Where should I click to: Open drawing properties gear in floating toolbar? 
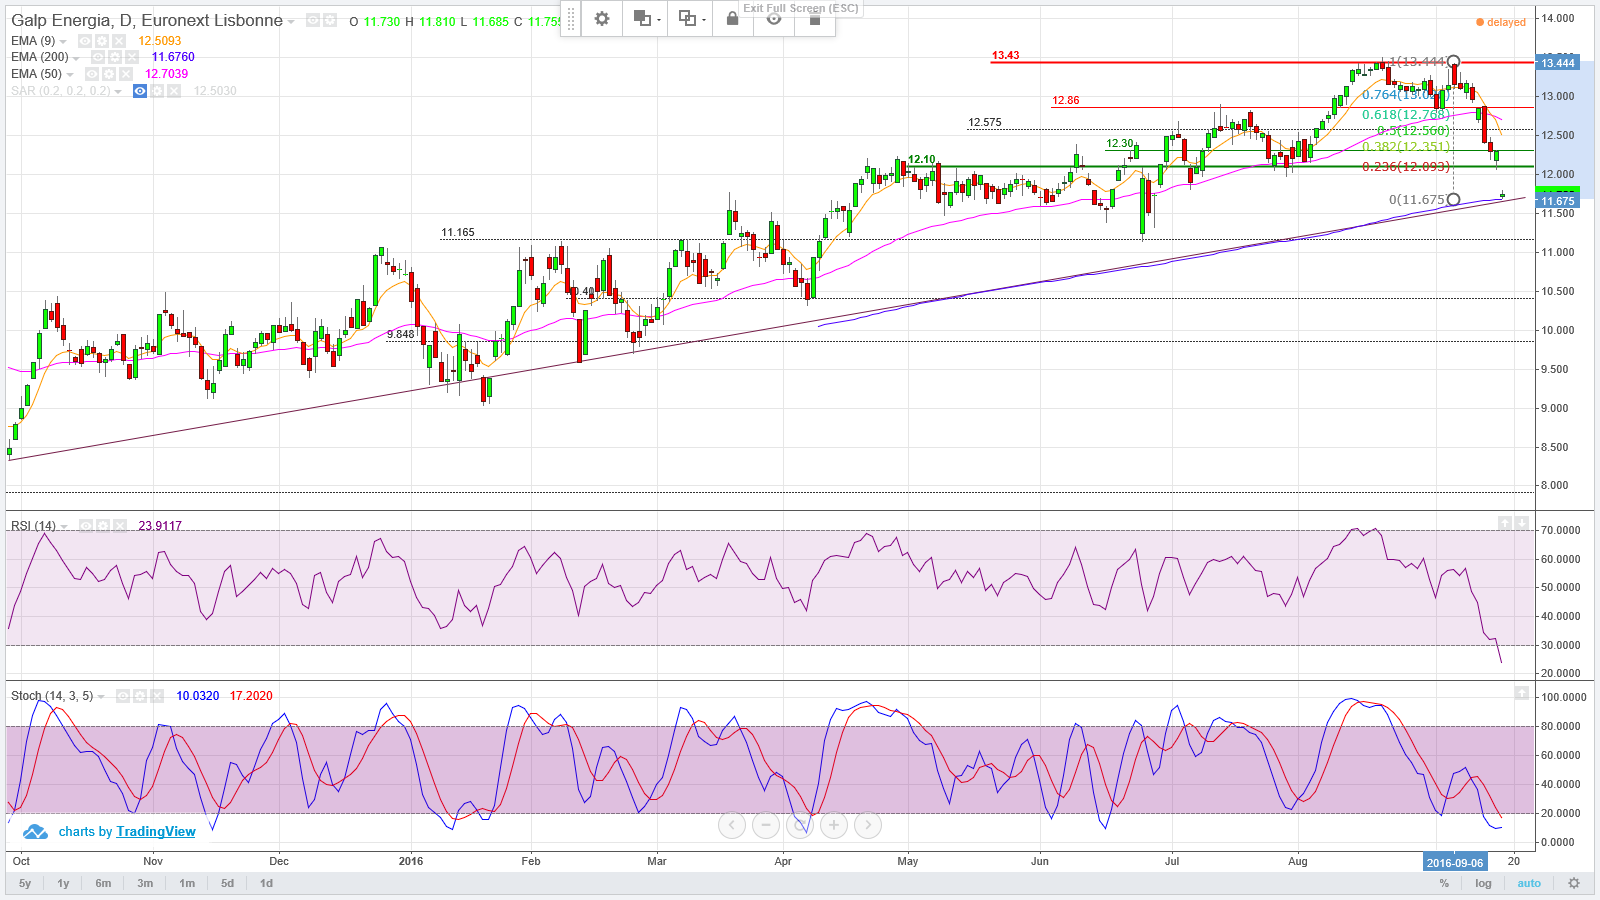(602, 19)
